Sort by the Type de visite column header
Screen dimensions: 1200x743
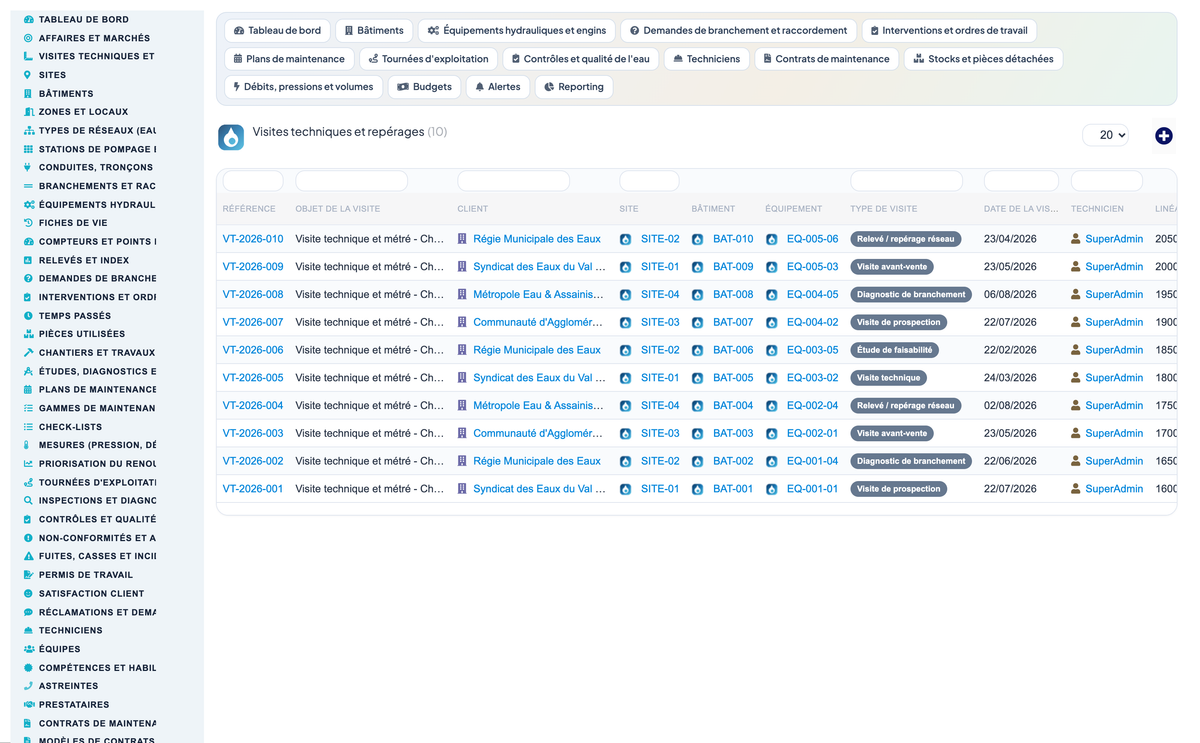tap(884, 209)
